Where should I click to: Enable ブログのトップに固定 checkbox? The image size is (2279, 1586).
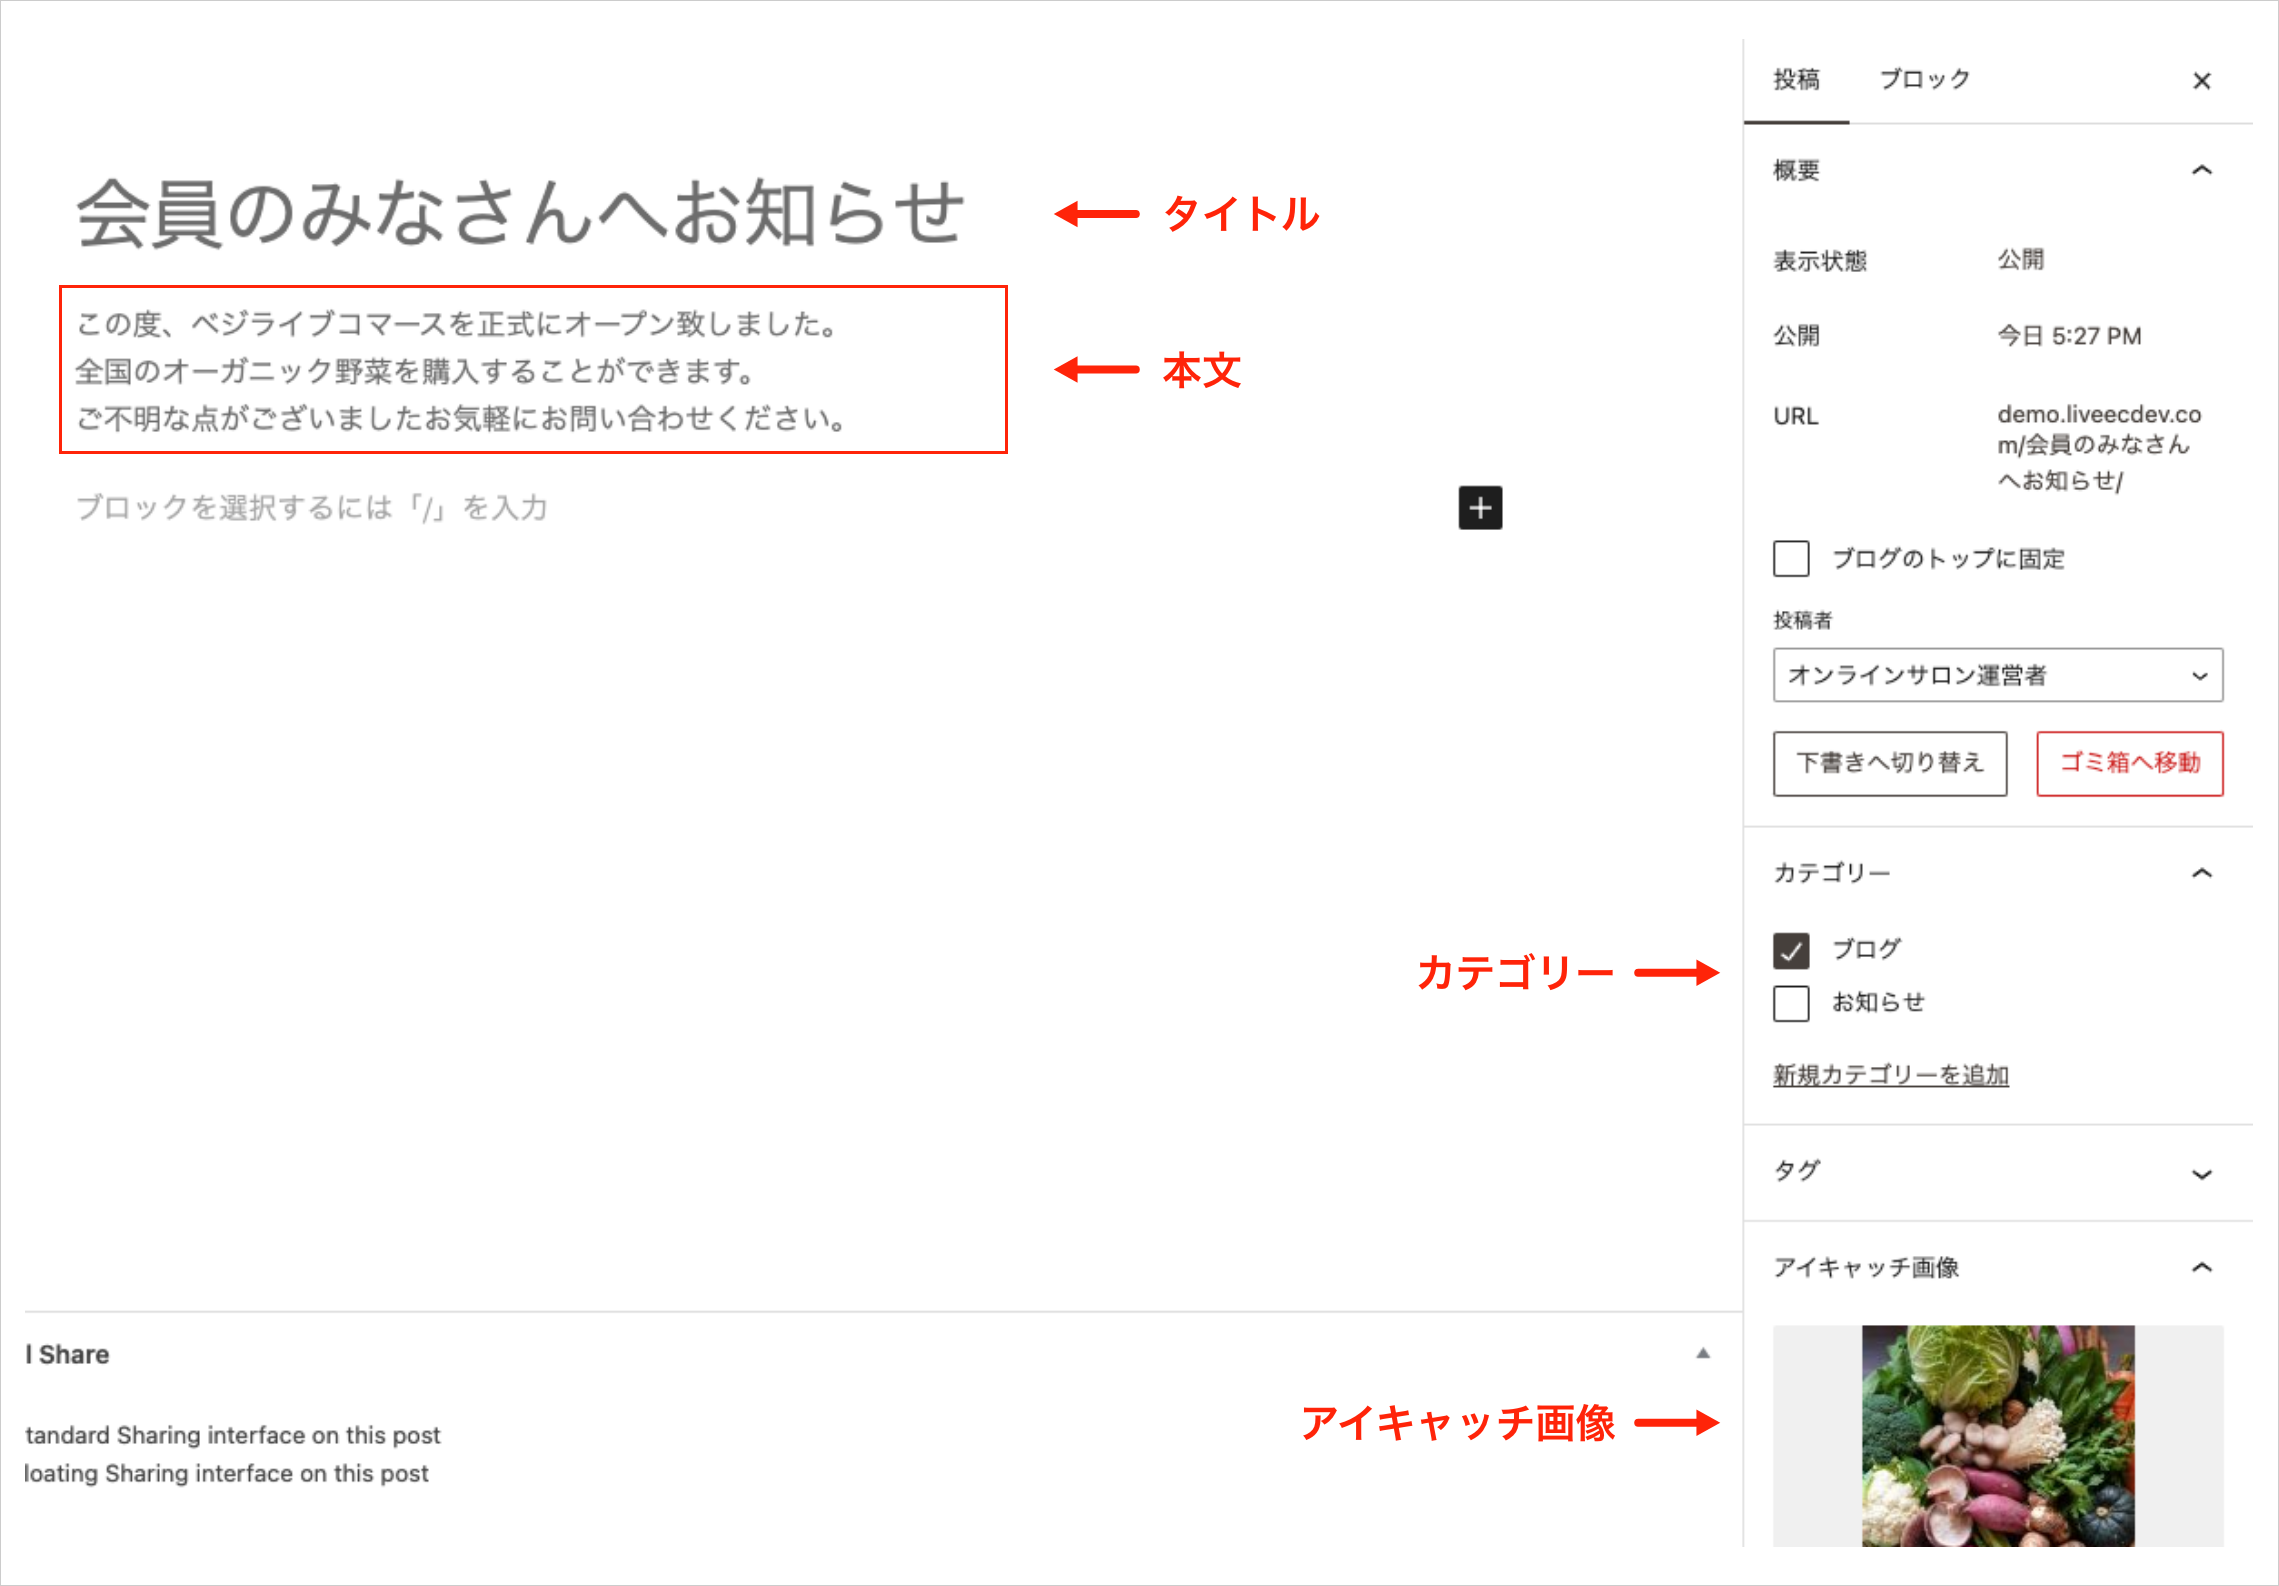(x=1791, y=559)
